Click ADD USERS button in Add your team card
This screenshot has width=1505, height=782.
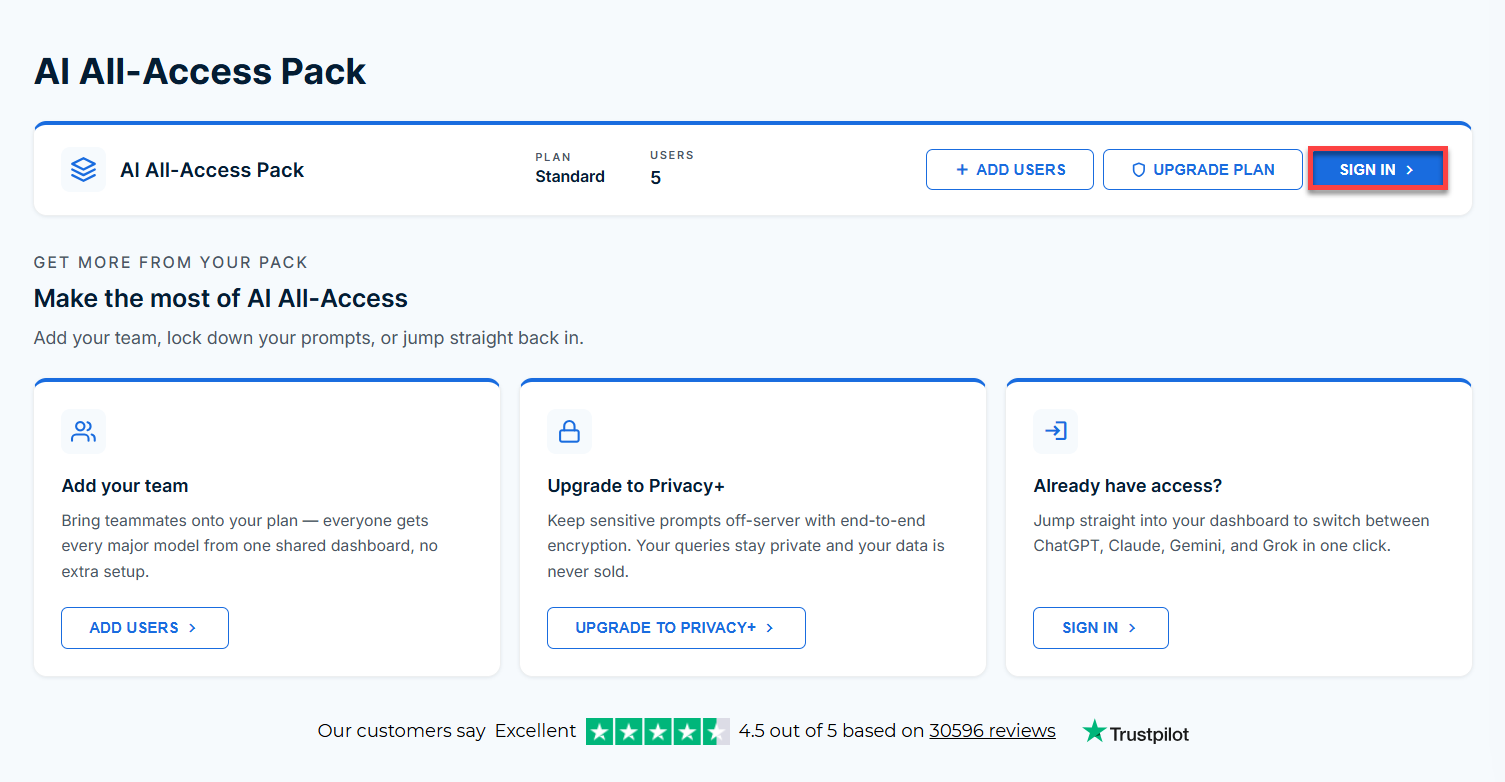[145, 628]
